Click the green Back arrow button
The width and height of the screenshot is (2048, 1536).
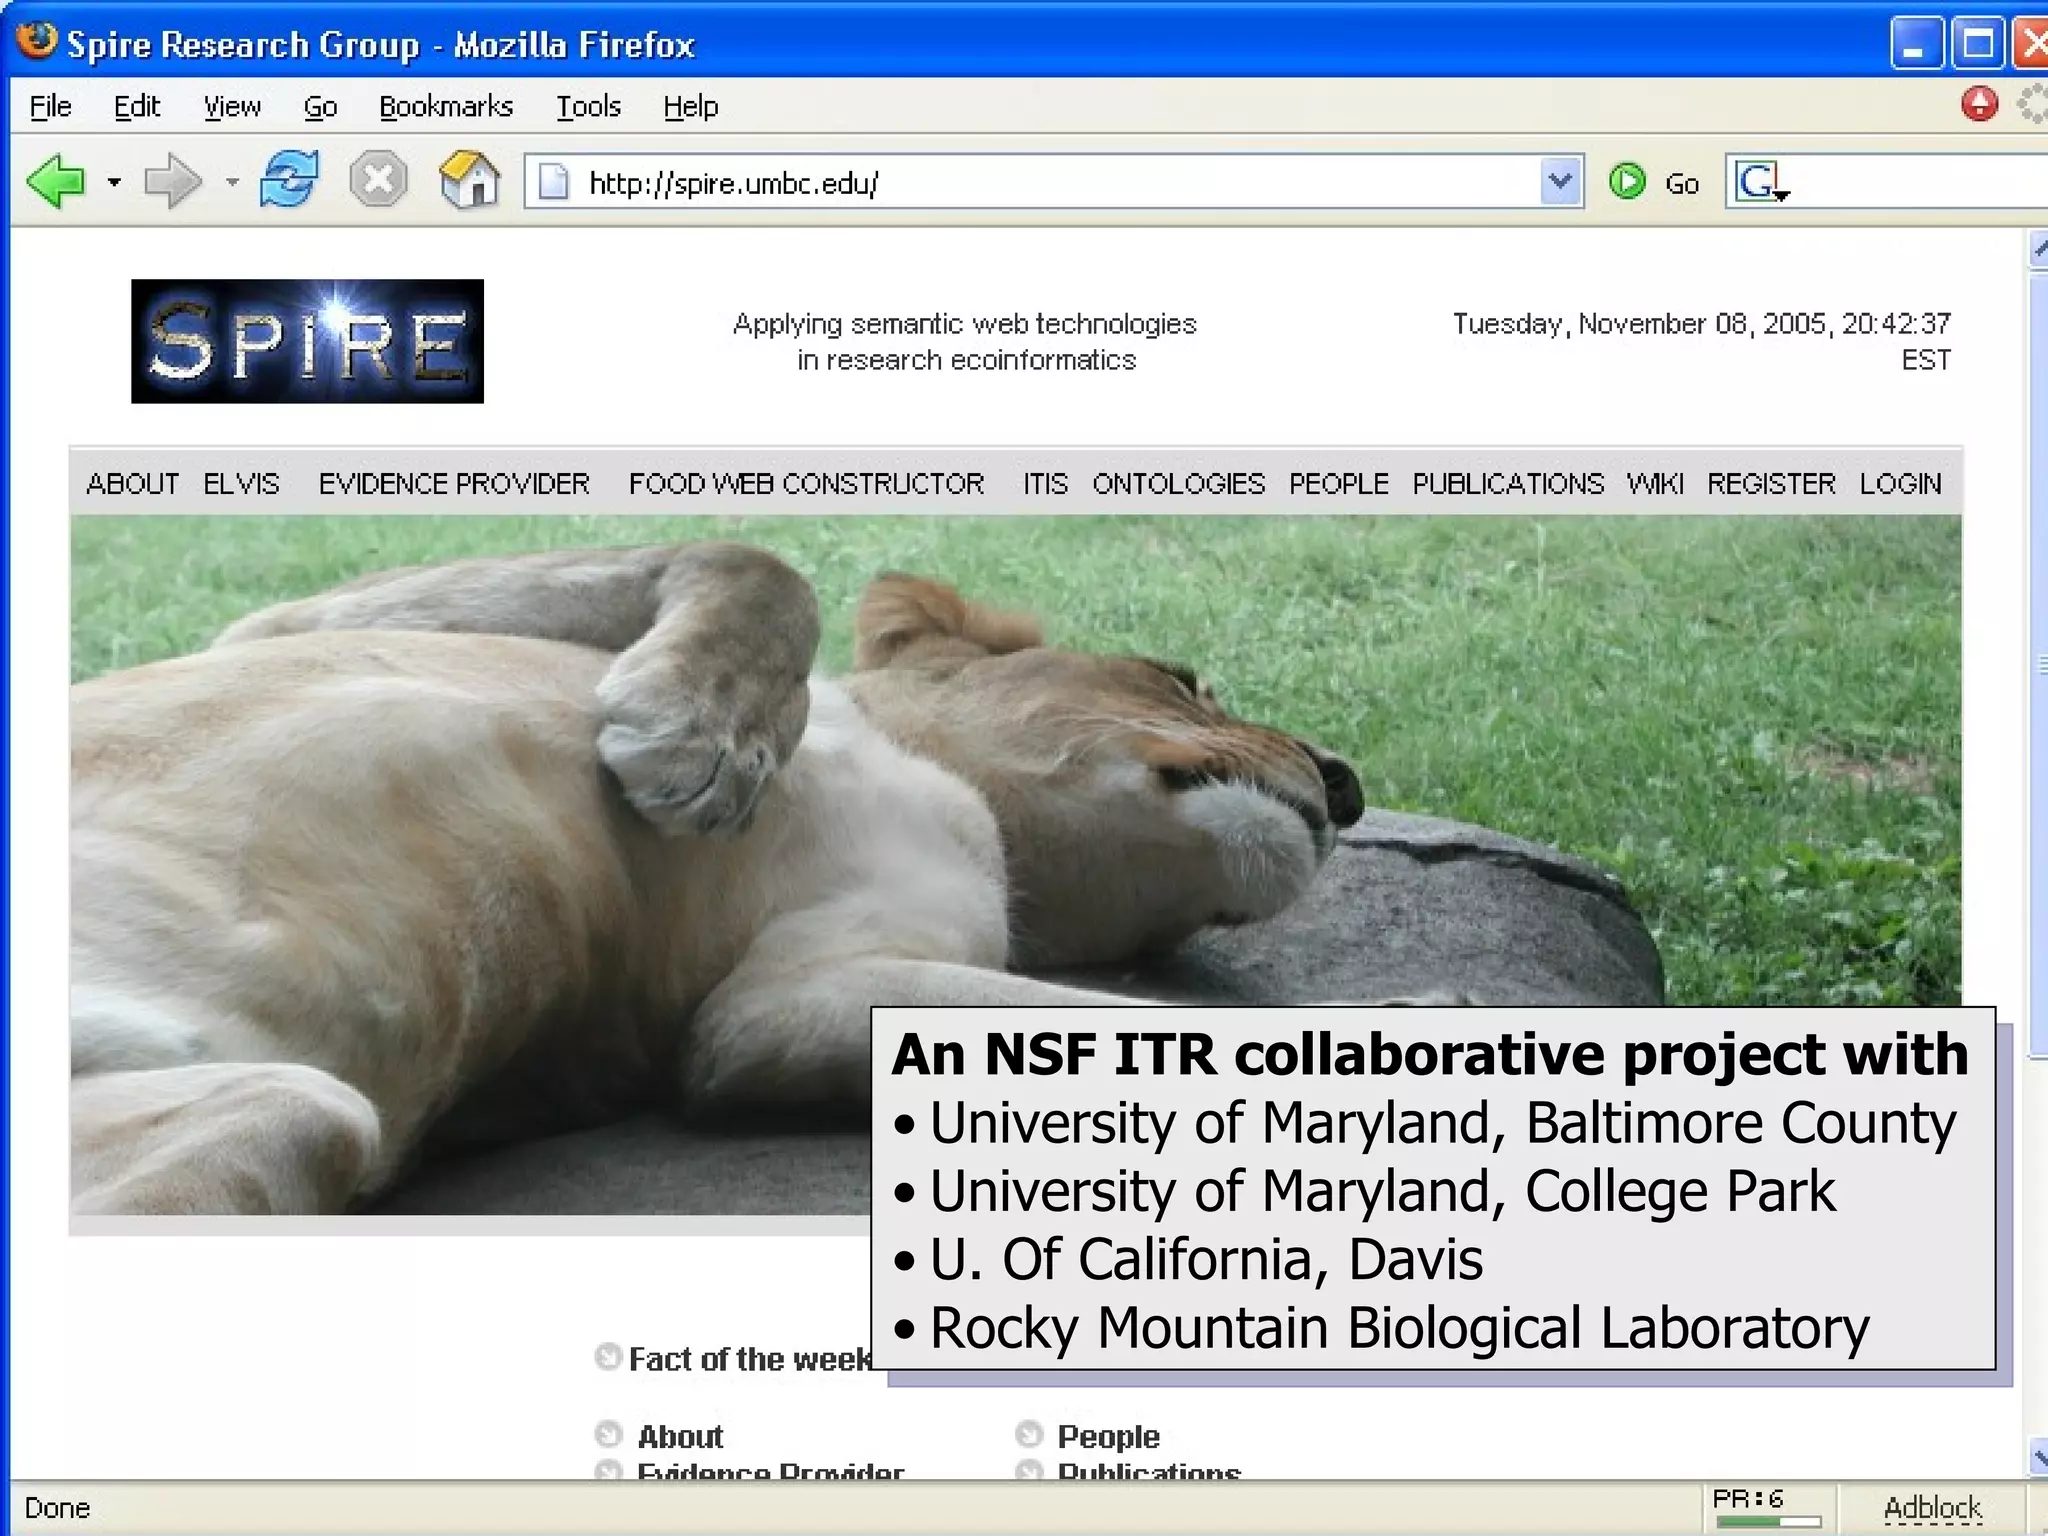coord(57,181)
